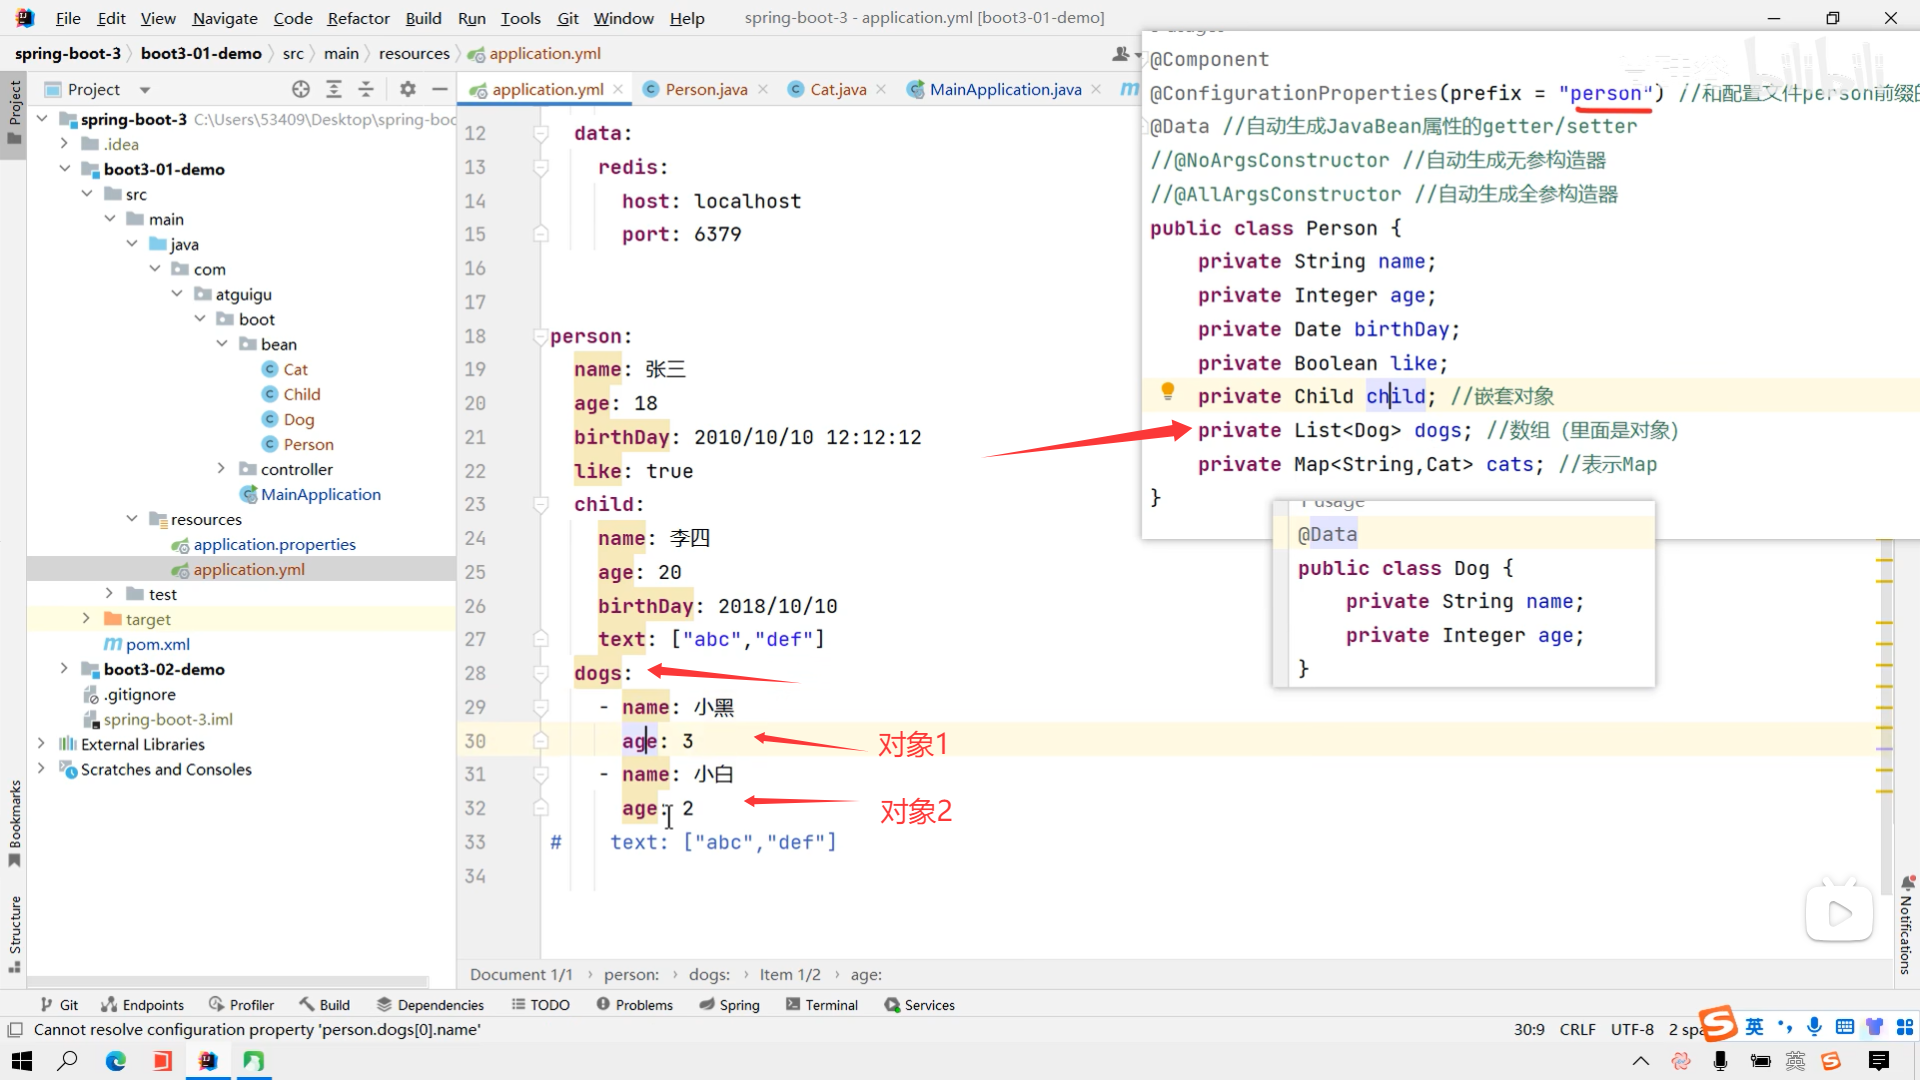Toggle fold marker at person line 18
Image resolution: width=1920 pixels, height=1080 pixels.
(540, 337)
